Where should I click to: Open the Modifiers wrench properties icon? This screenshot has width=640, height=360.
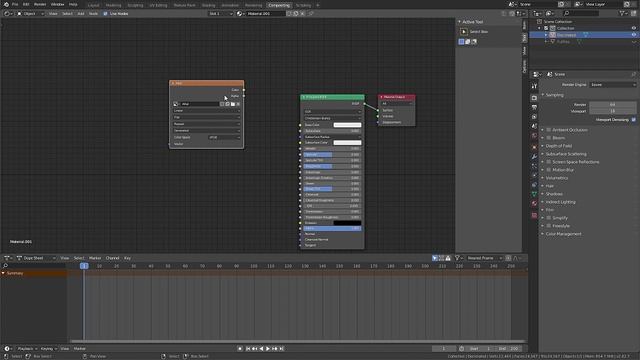[x=534, y=157]
